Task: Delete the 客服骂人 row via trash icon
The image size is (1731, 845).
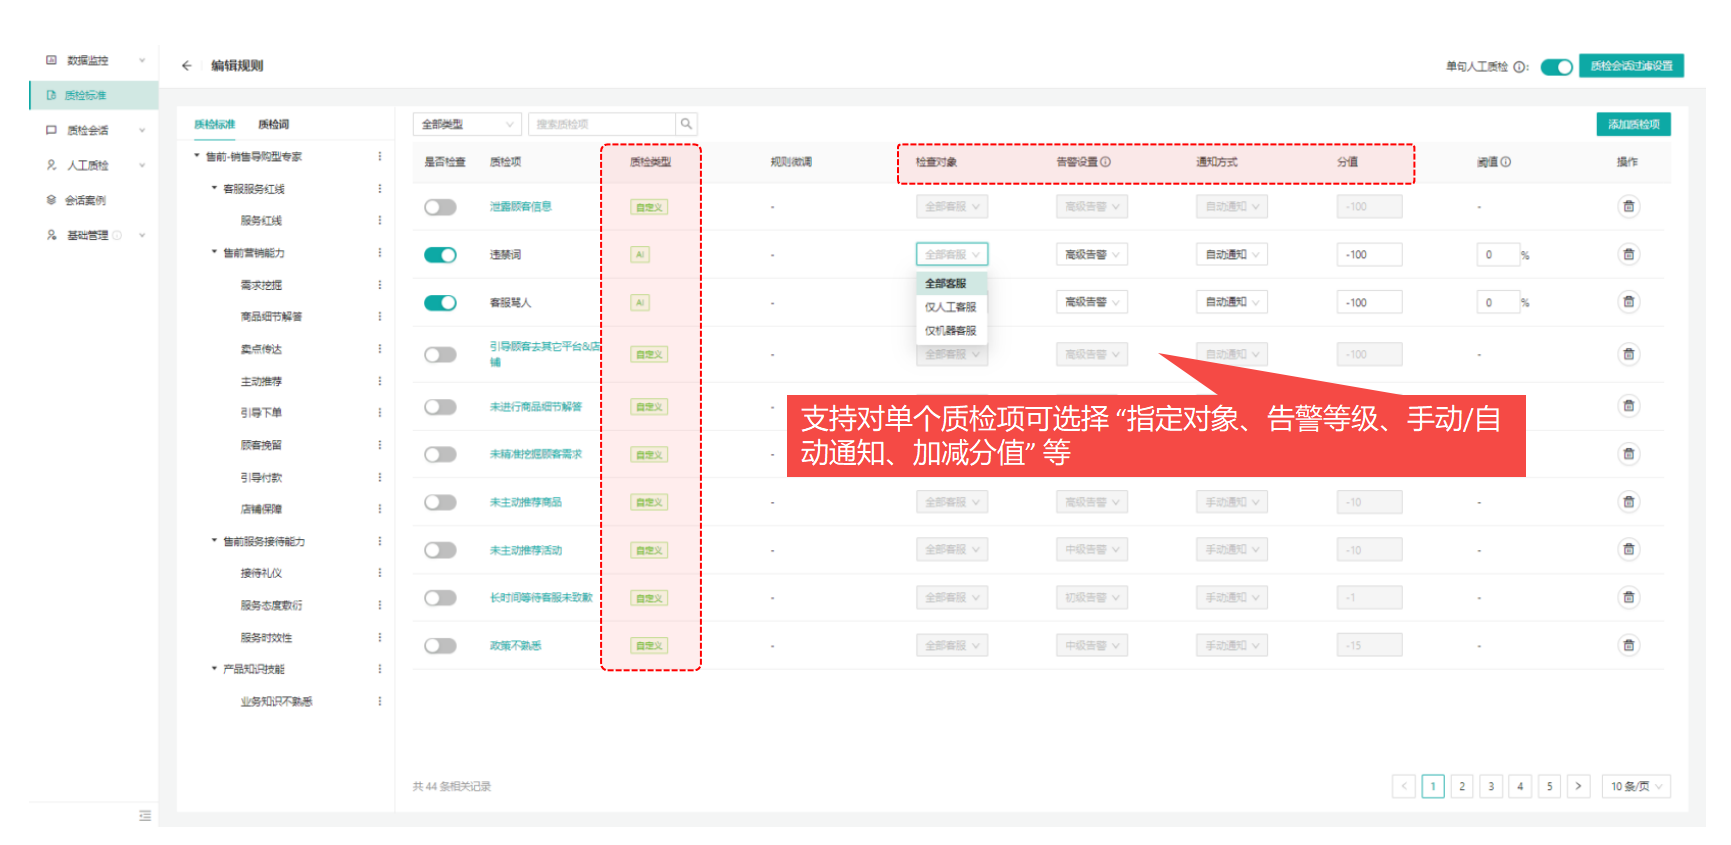Action: pyautogui.click(x=1628, y=302)
